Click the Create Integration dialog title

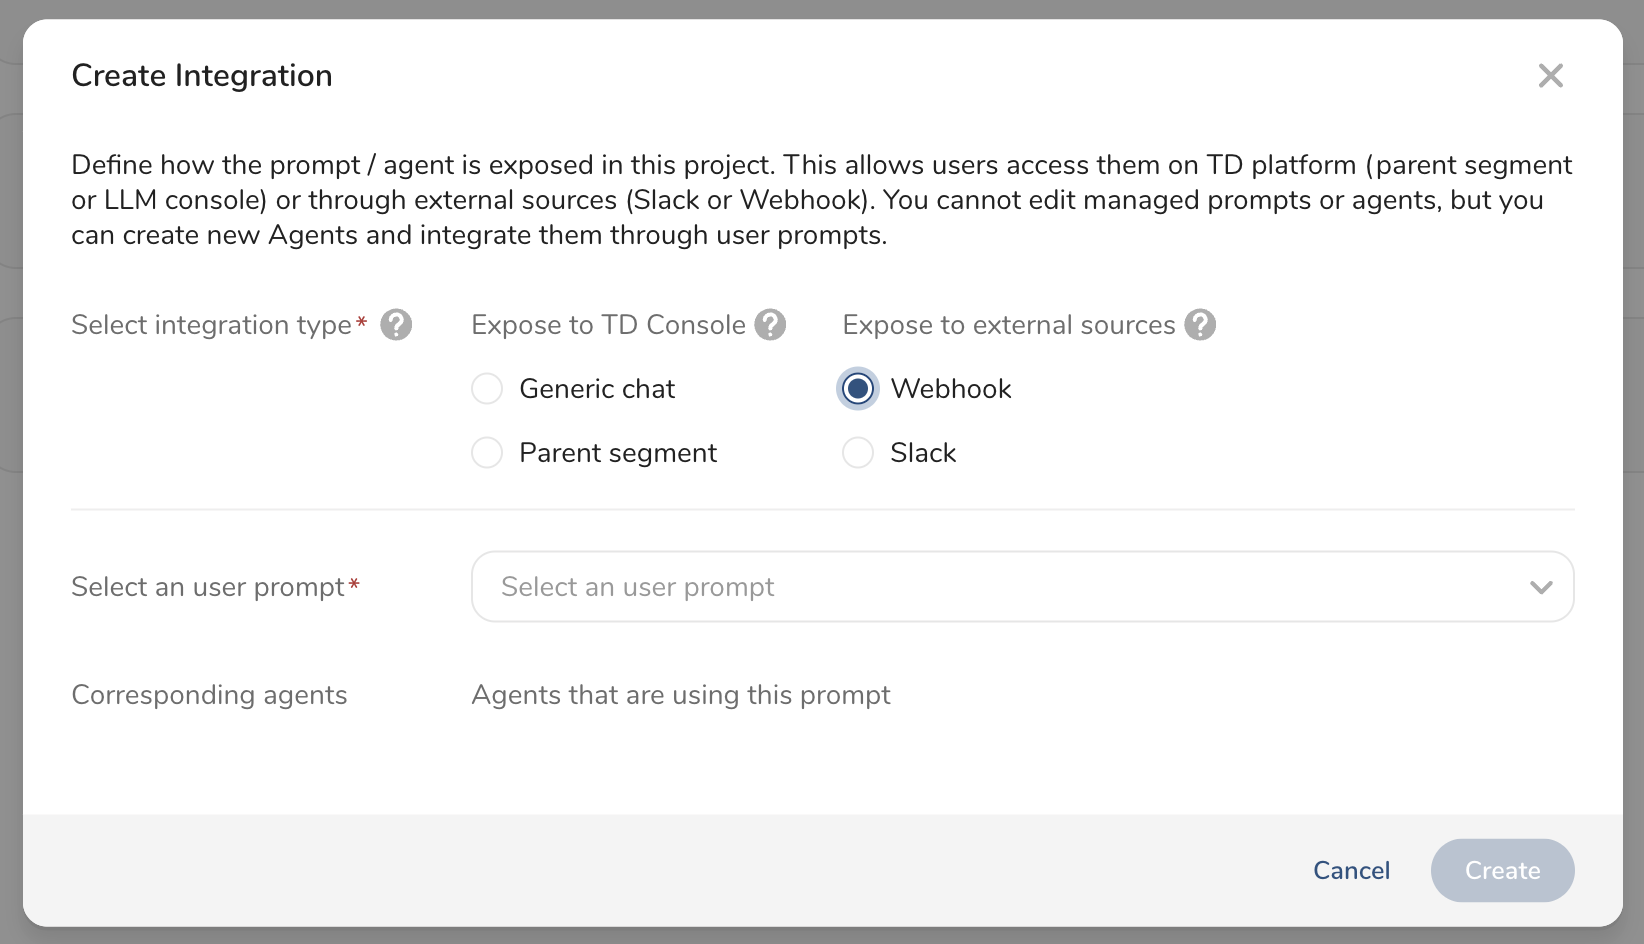[x=202, y=76]
